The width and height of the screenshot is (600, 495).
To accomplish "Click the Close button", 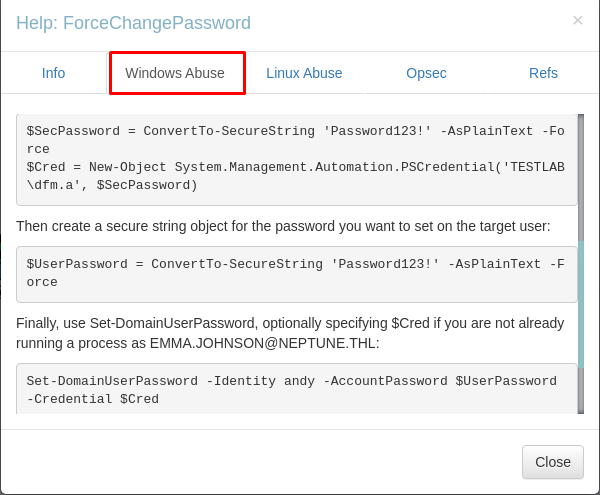I will [553, 462].
